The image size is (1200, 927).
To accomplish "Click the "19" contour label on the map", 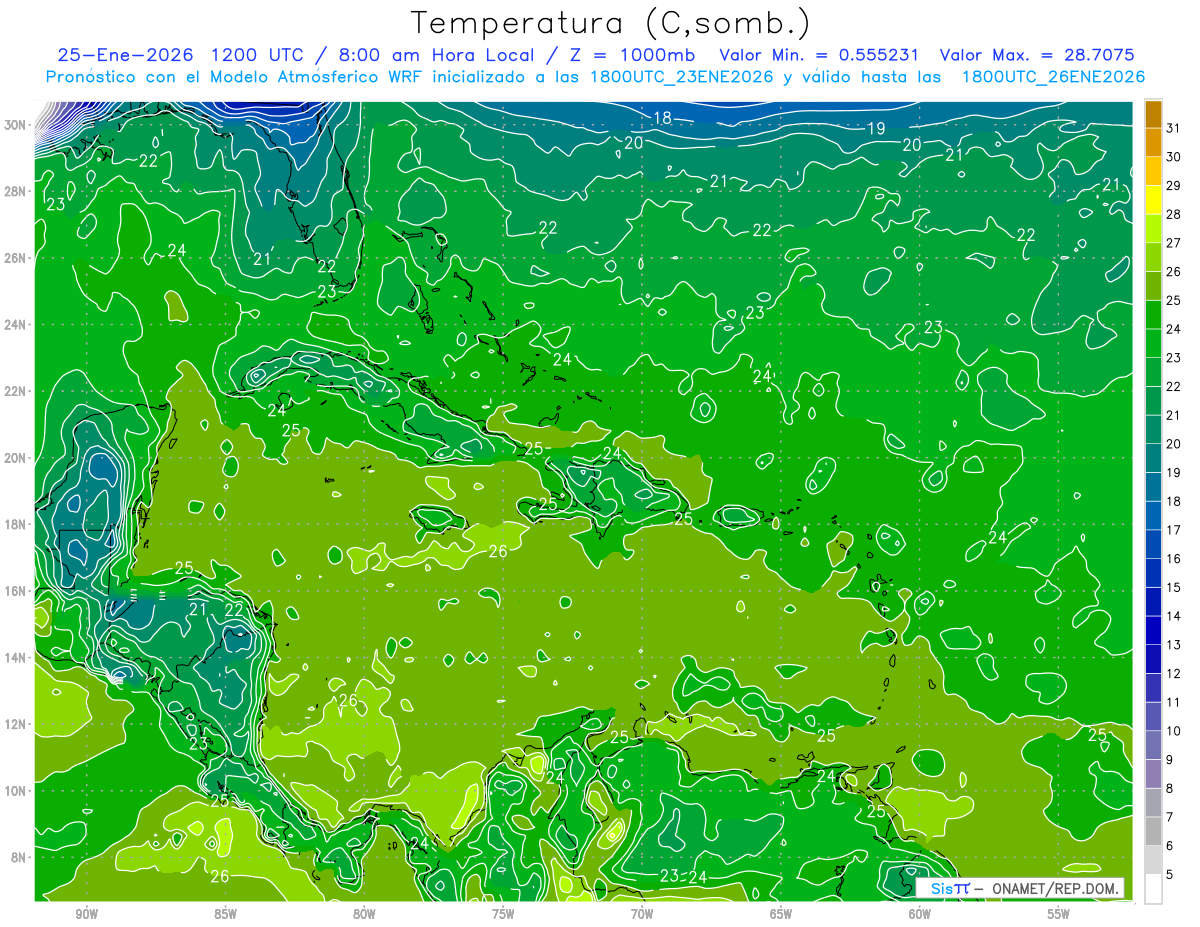I will (x=876, y=128).
